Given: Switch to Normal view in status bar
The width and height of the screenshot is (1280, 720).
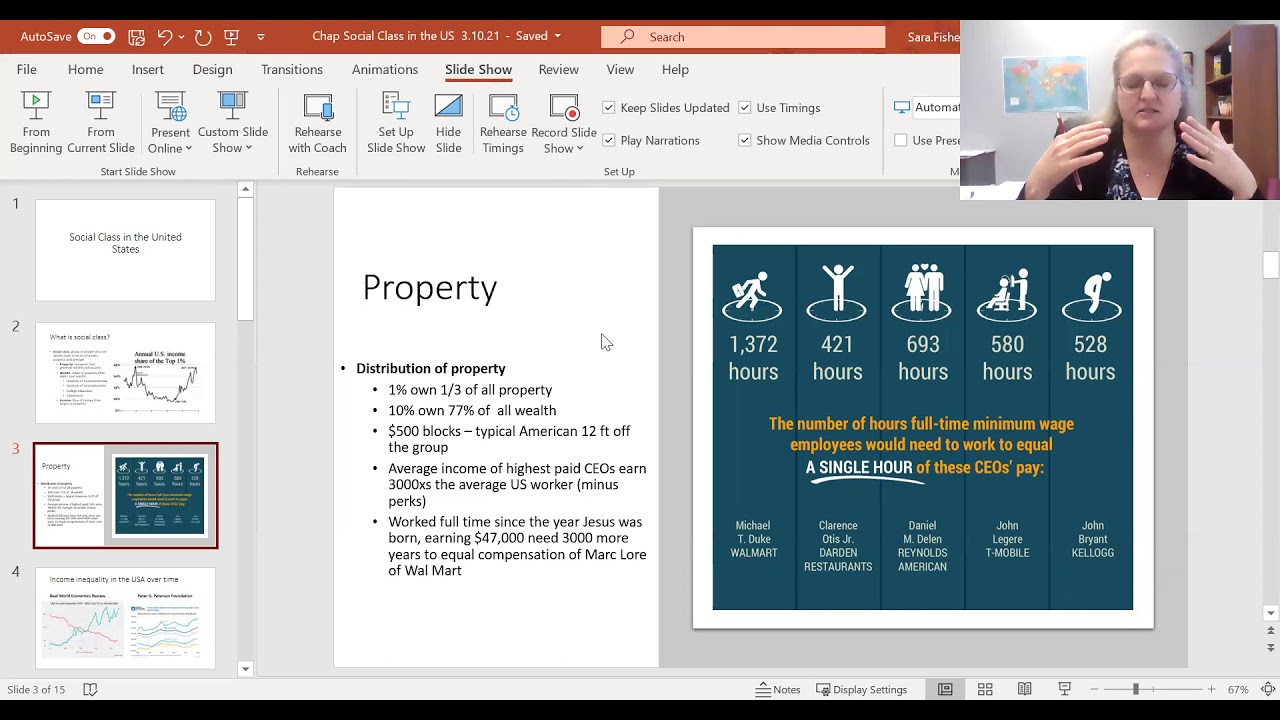Looking at the screenshot, I should pos(945,689).
